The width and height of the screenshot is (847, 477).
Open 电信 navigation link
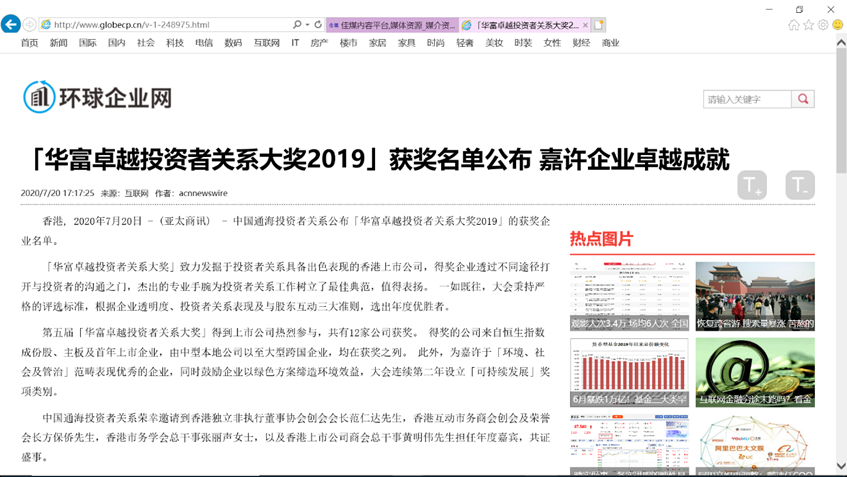pyautogui.click(x=204, y=43)
